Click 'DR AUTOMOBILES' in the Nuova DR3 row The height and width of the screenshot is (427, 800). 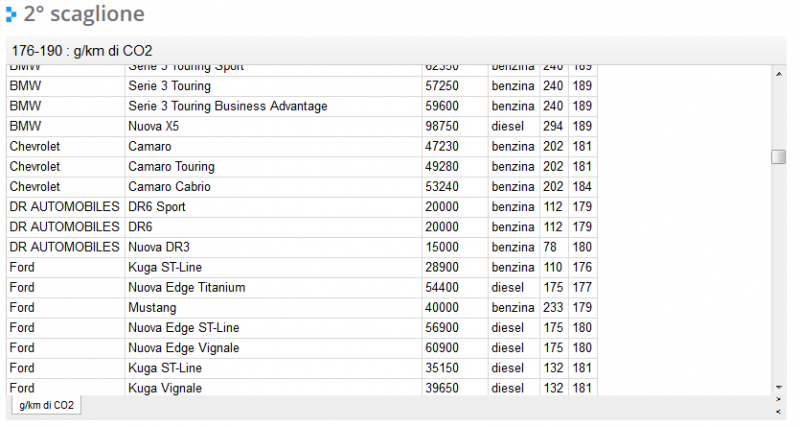tap(65, 247)
